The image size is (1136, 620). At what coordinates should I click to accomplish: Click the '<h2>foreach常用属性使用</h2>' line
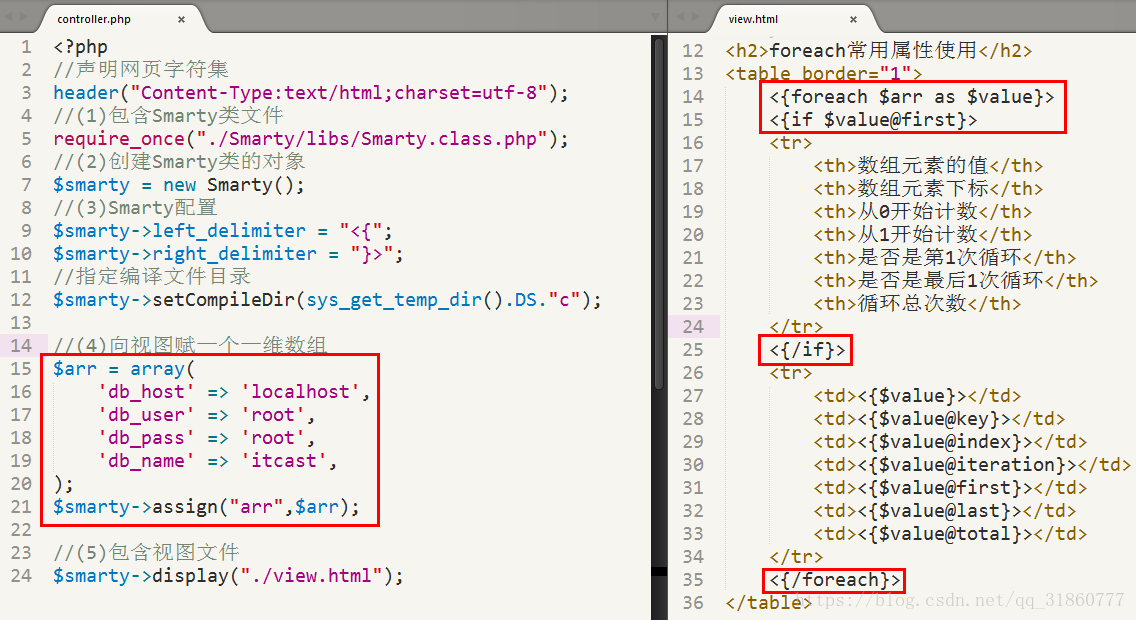(879, 51)
